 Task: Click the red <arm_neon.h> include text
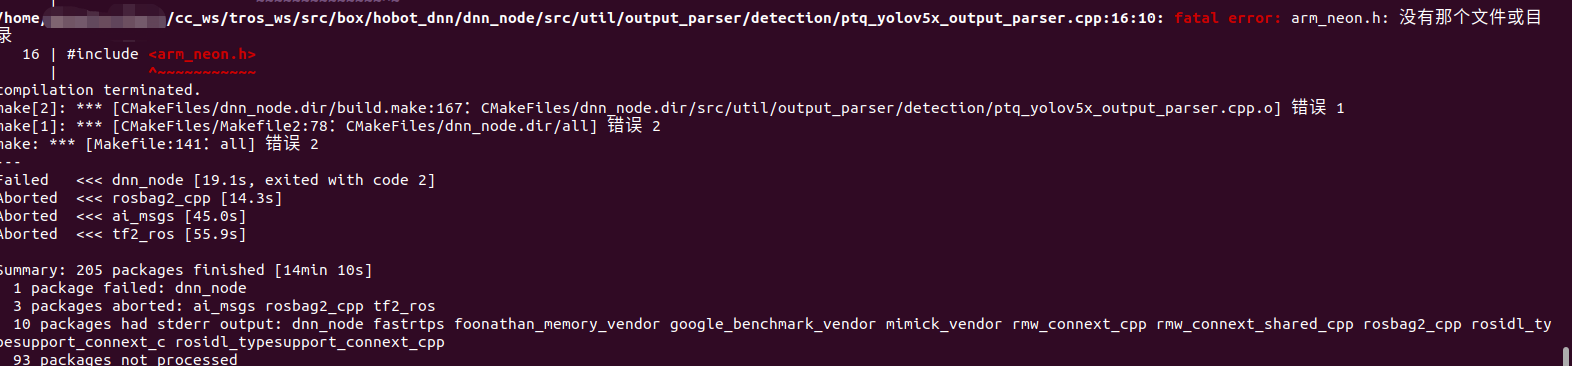coord(202,54)
